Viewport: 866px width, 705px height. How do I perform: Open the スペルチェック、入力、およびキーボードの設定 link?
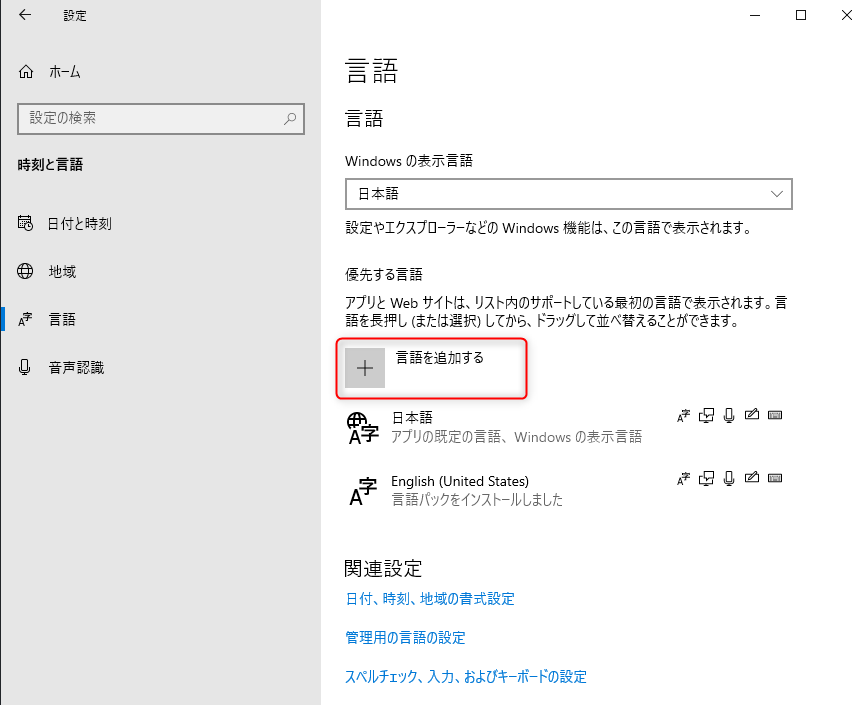(466, 676)
